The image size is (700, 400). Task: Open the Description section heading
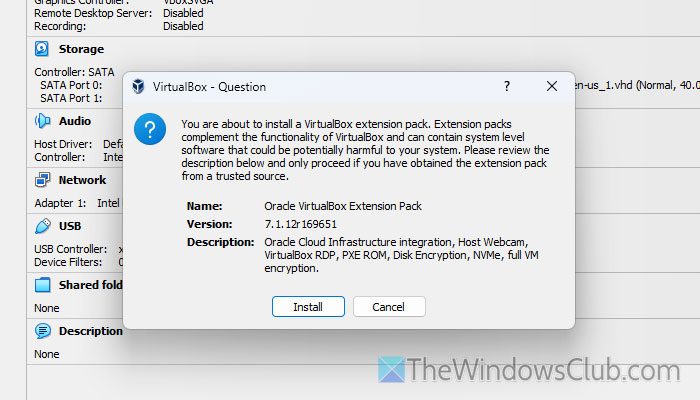point(90,331)
